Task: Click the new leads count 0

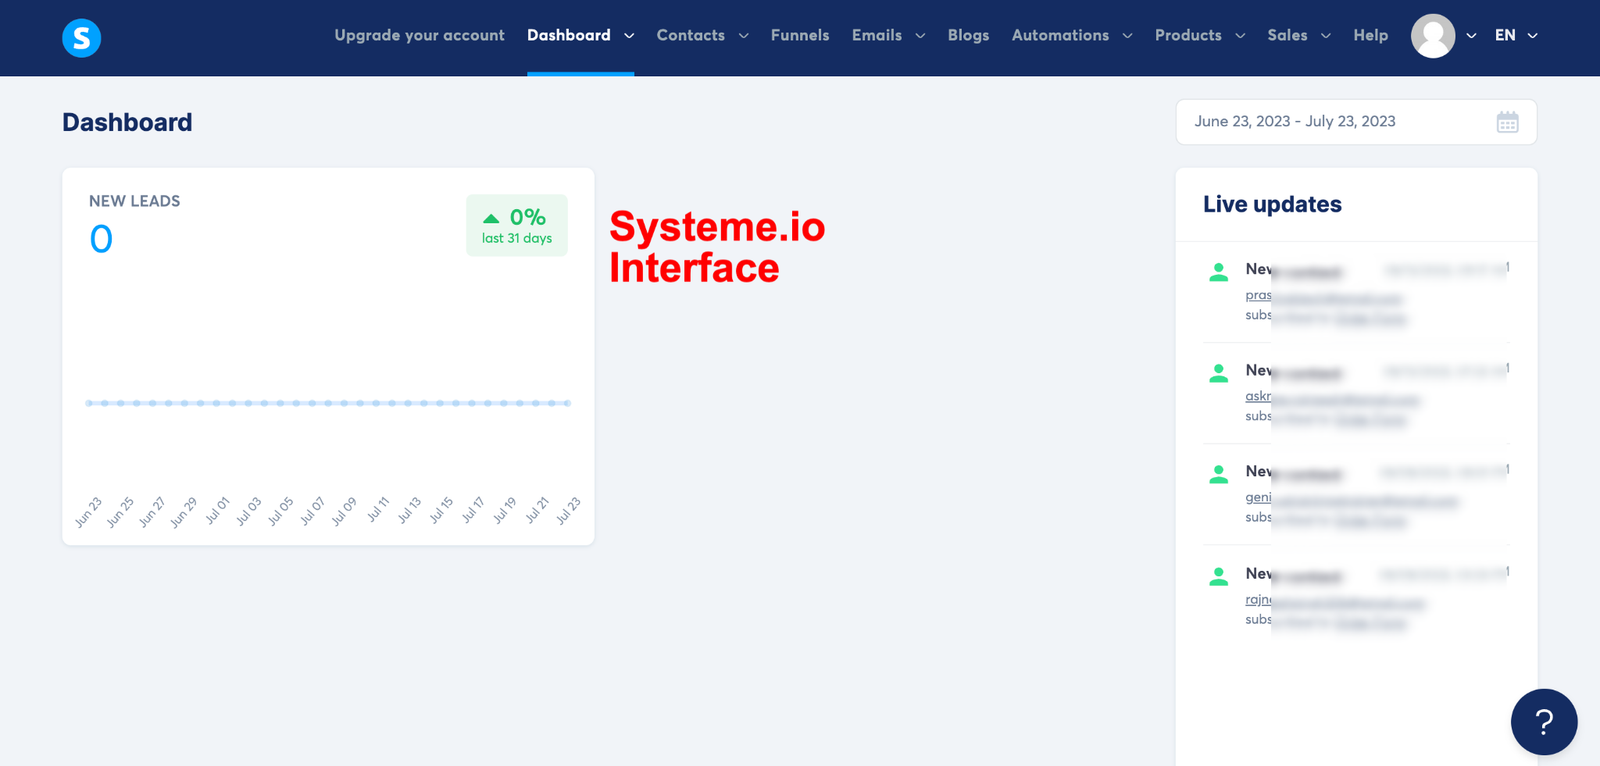Action: tap(101, 239)
